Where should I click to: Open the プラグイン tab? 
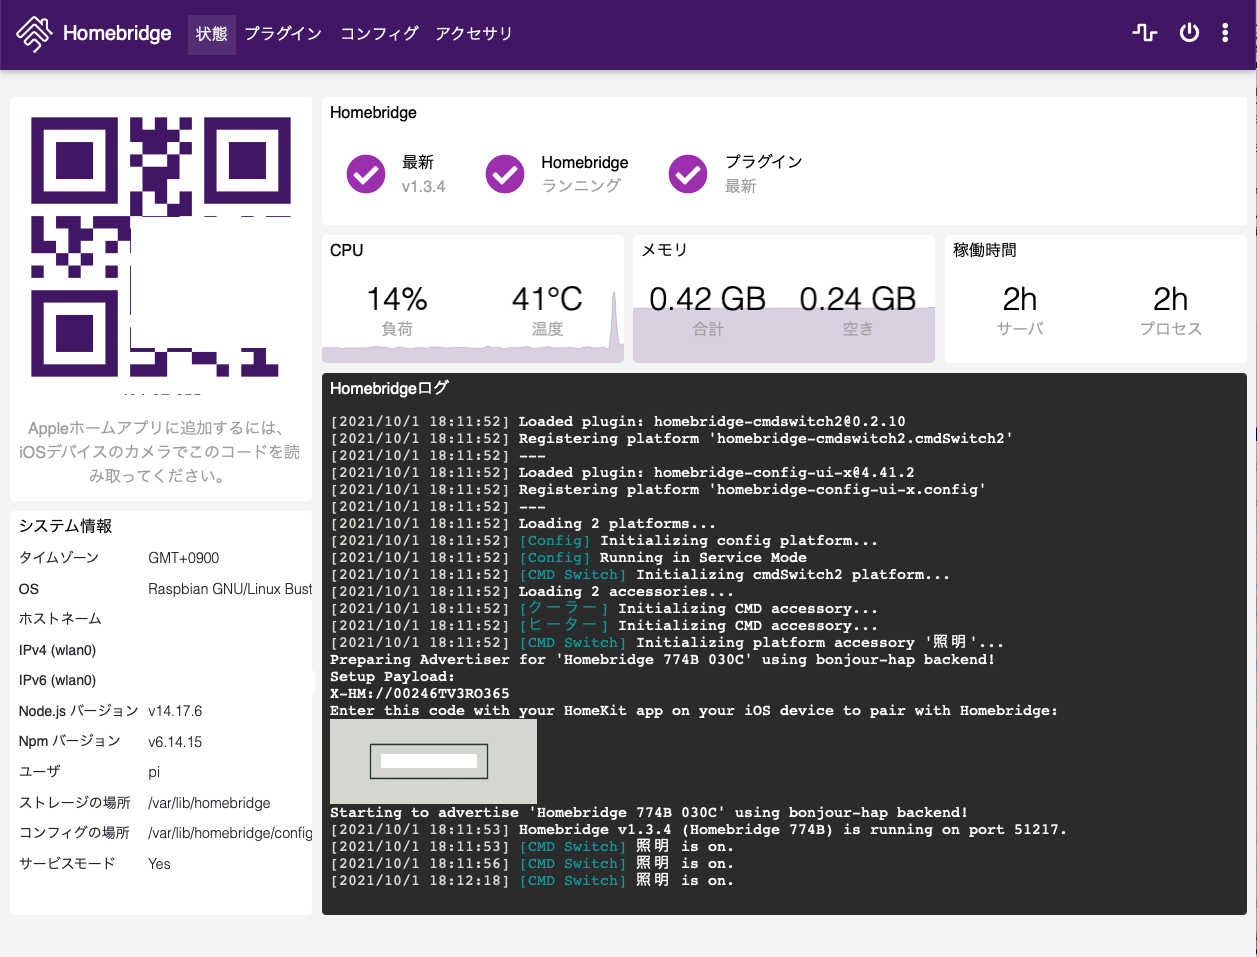coord(283,34)
